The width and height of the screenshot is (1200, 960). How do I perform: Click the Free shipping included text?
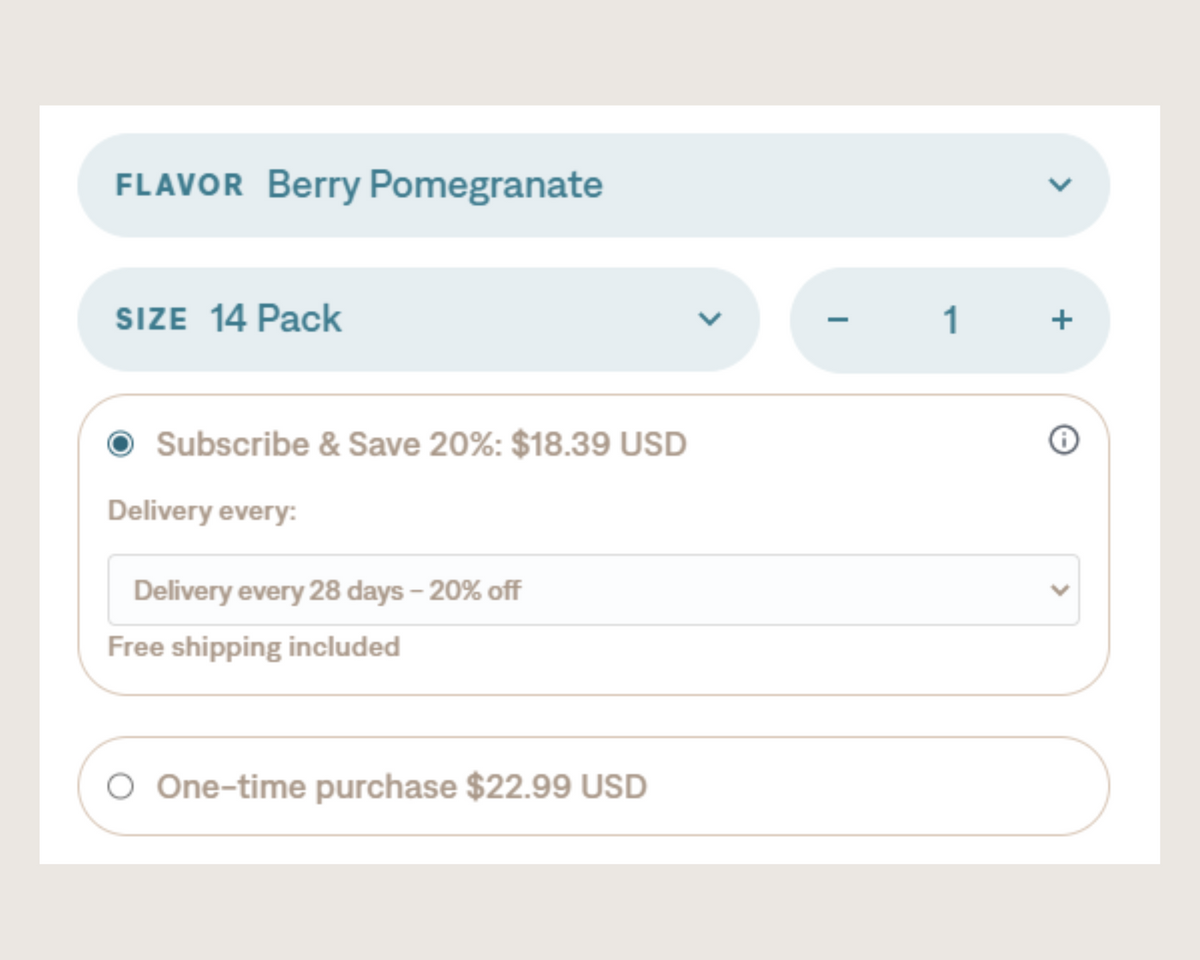[x=254, y=647]
